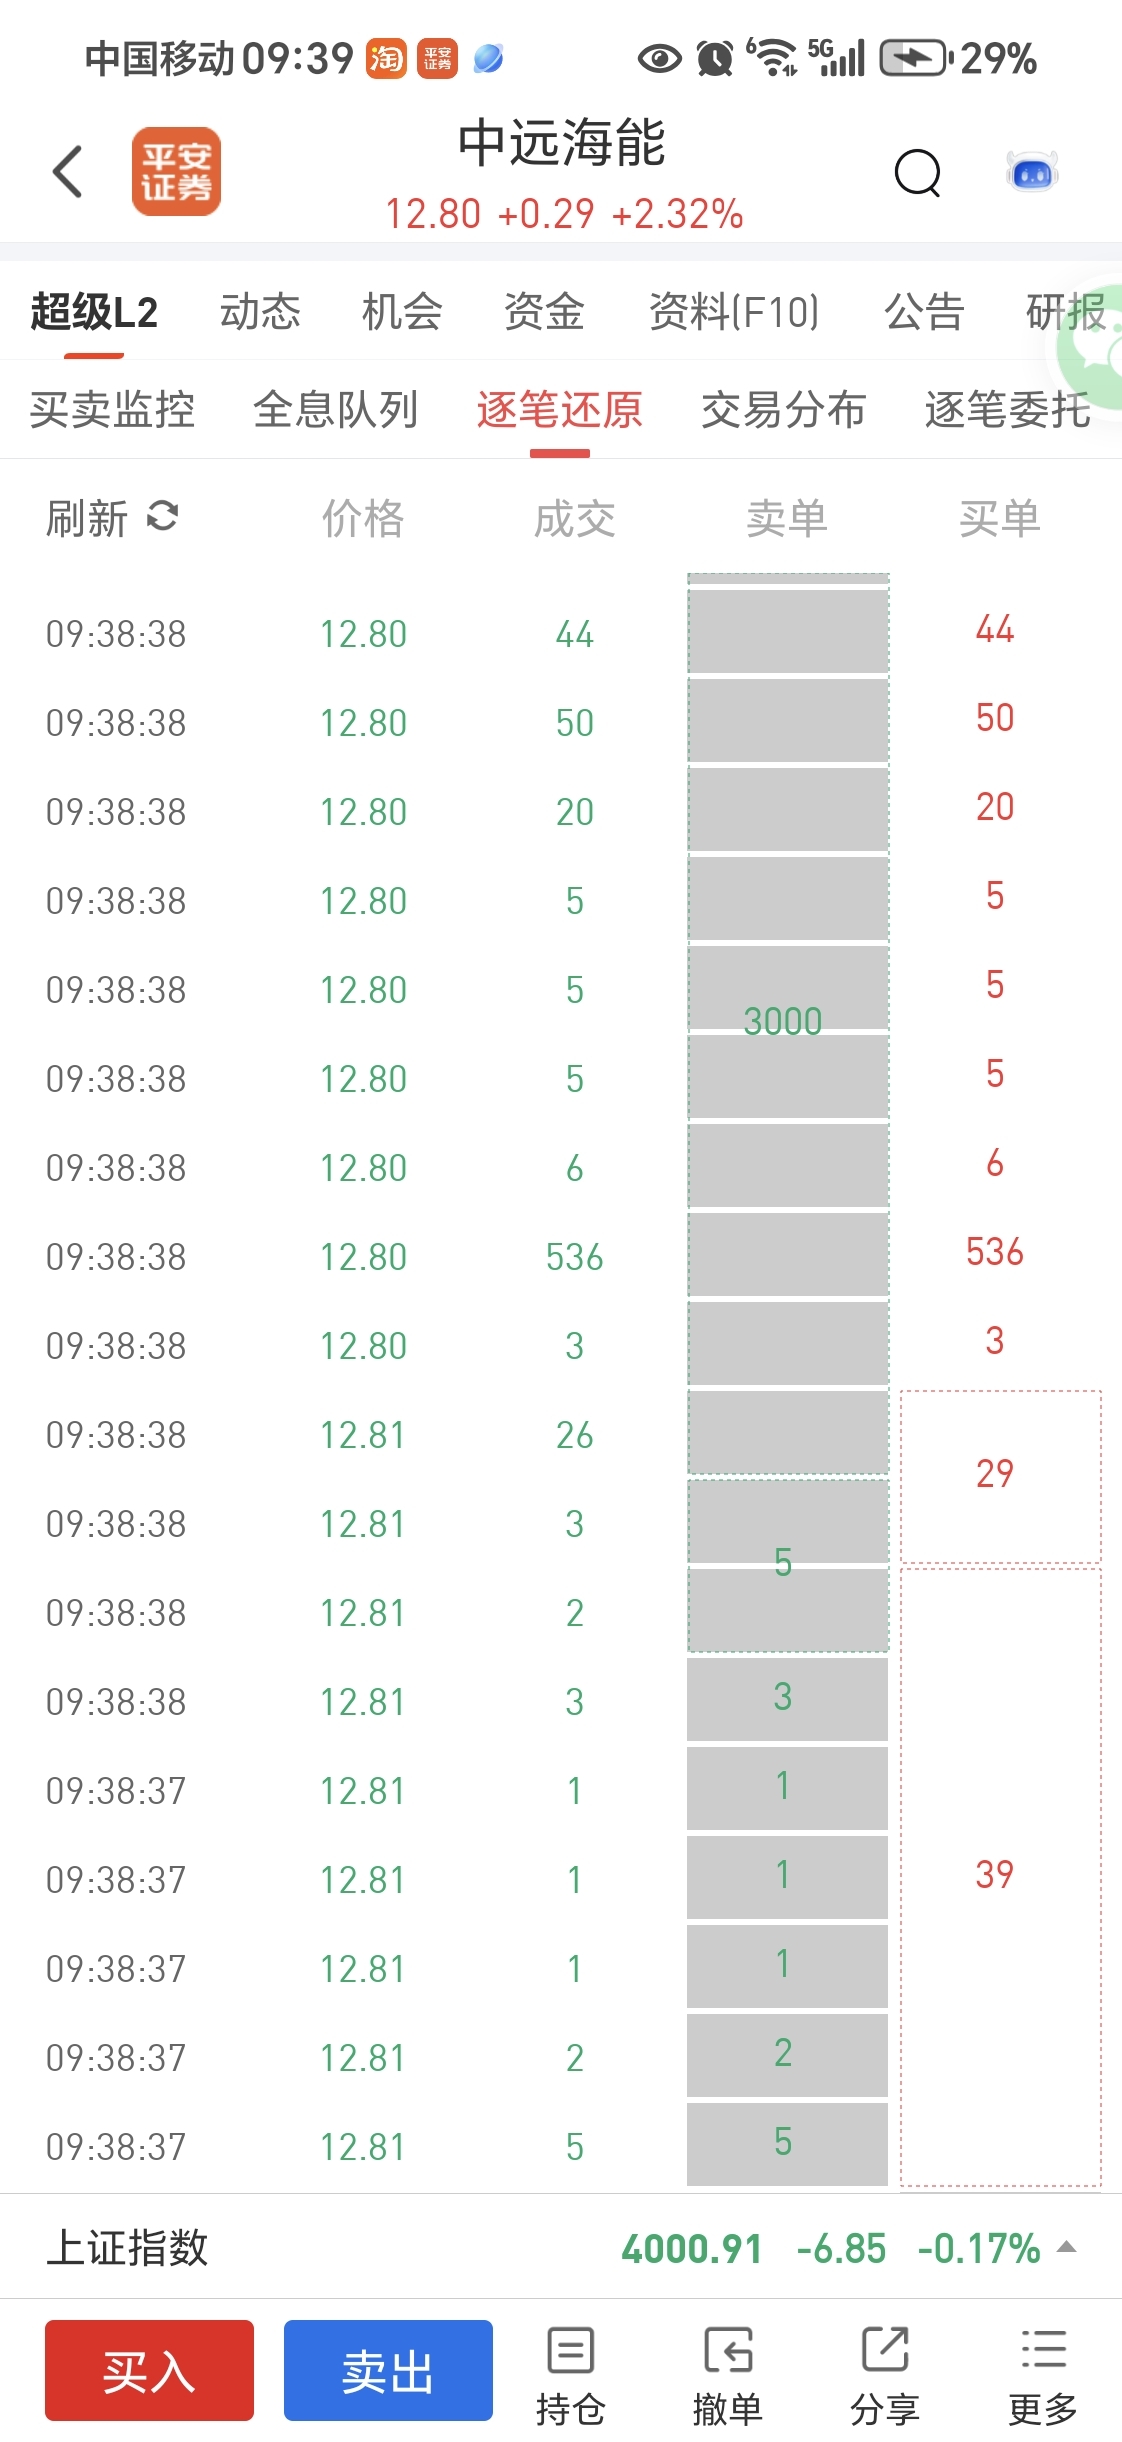
Task: Expand the 上证指数 index bar arrow
Action: coord(1067,2248)
